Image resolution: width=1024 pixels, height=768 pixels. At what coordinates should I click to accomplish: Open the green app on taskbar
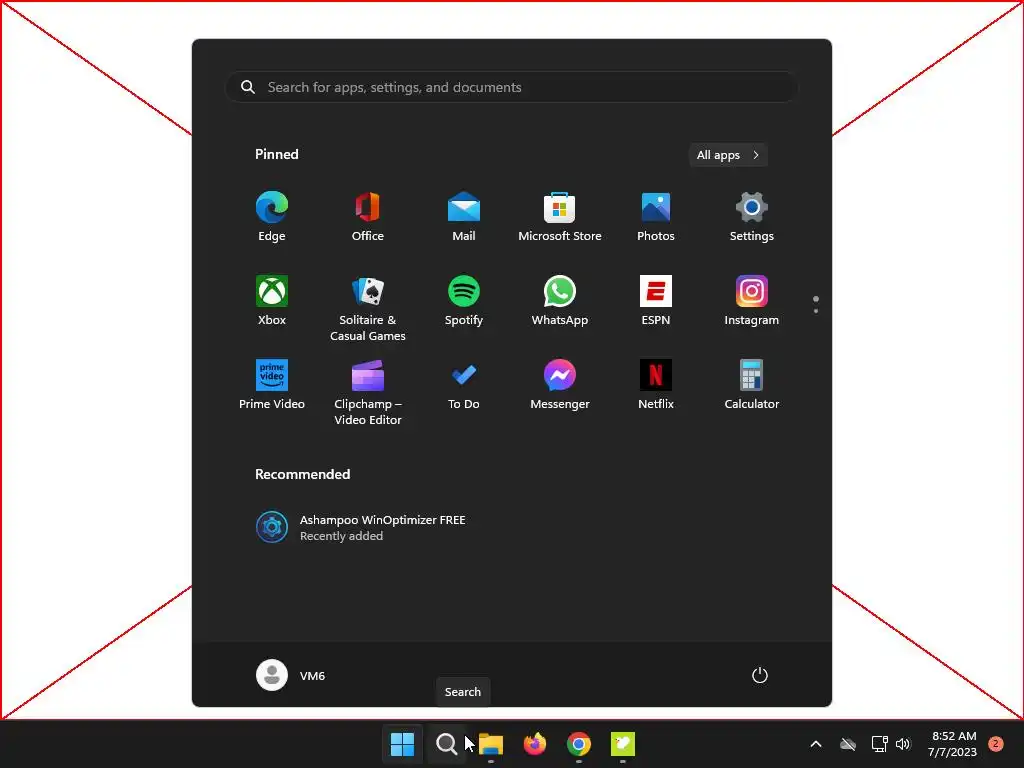point(623,744)
